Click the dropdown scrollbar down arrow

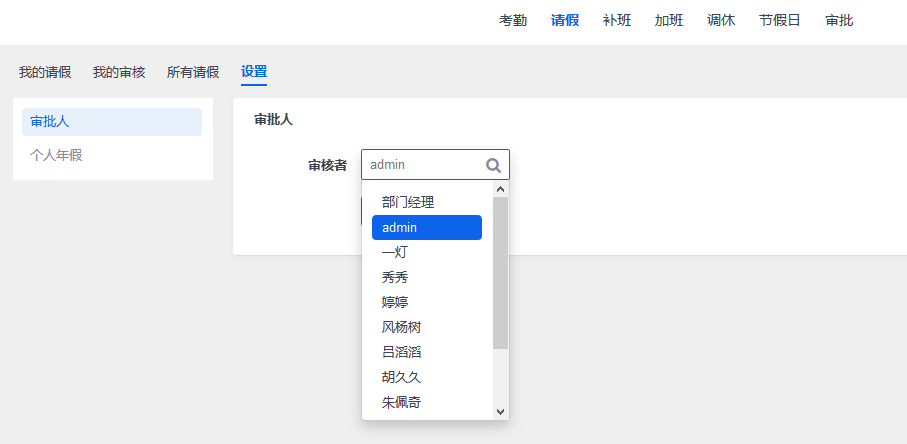(500, 412)
